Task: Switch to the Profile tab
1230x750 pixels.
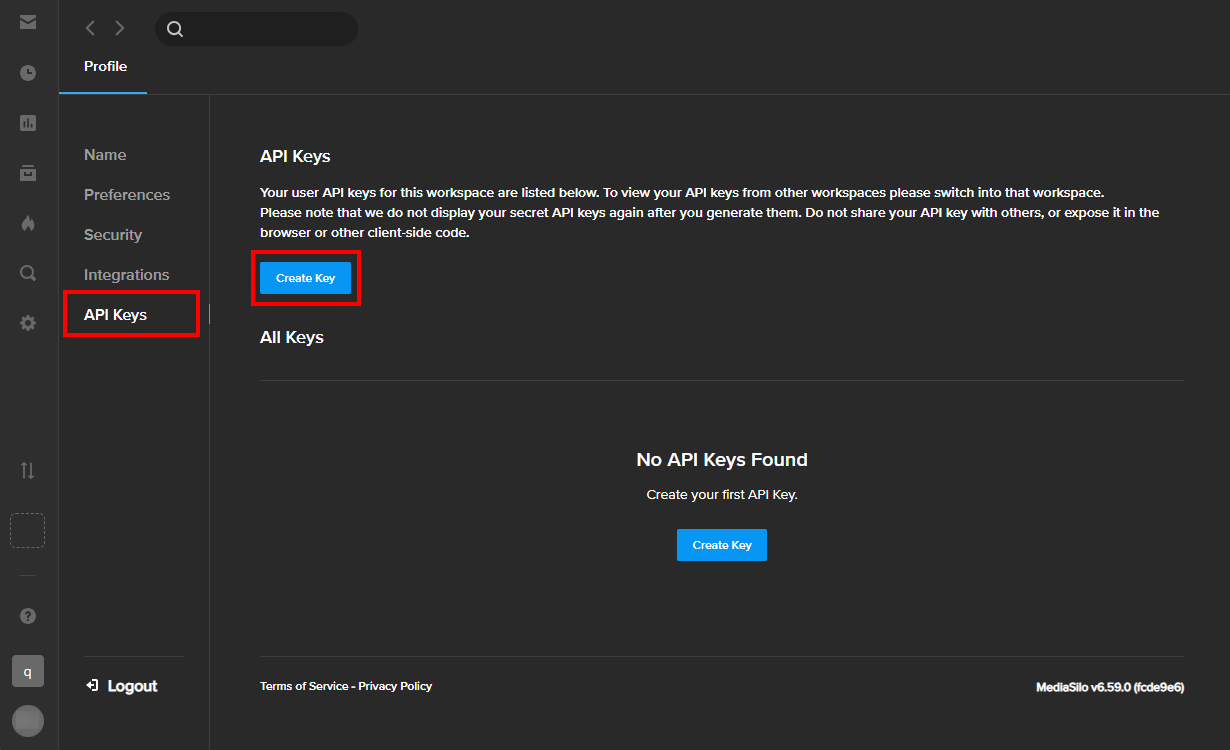Action: pos(105,67)
